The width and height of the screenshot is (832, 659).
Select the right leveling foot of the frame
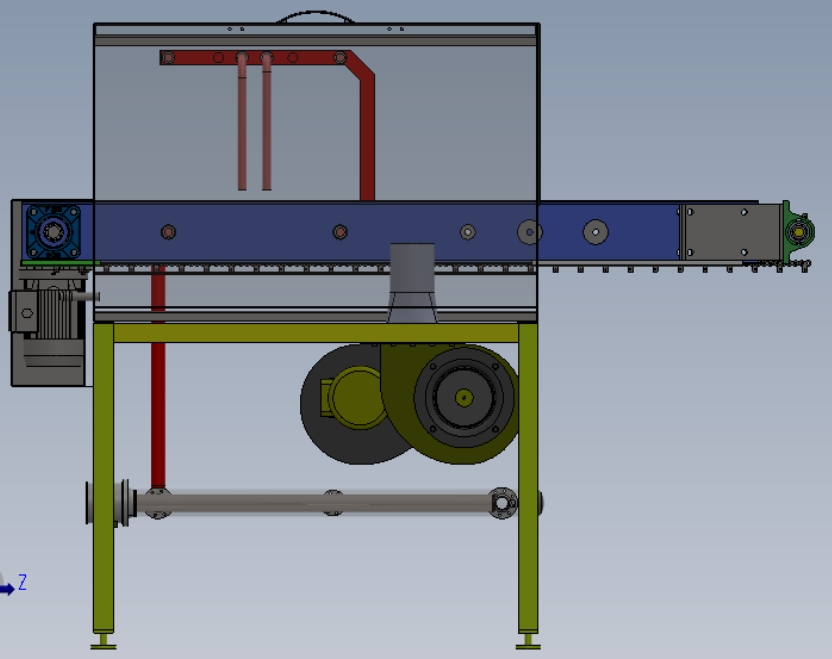(528, 641)
